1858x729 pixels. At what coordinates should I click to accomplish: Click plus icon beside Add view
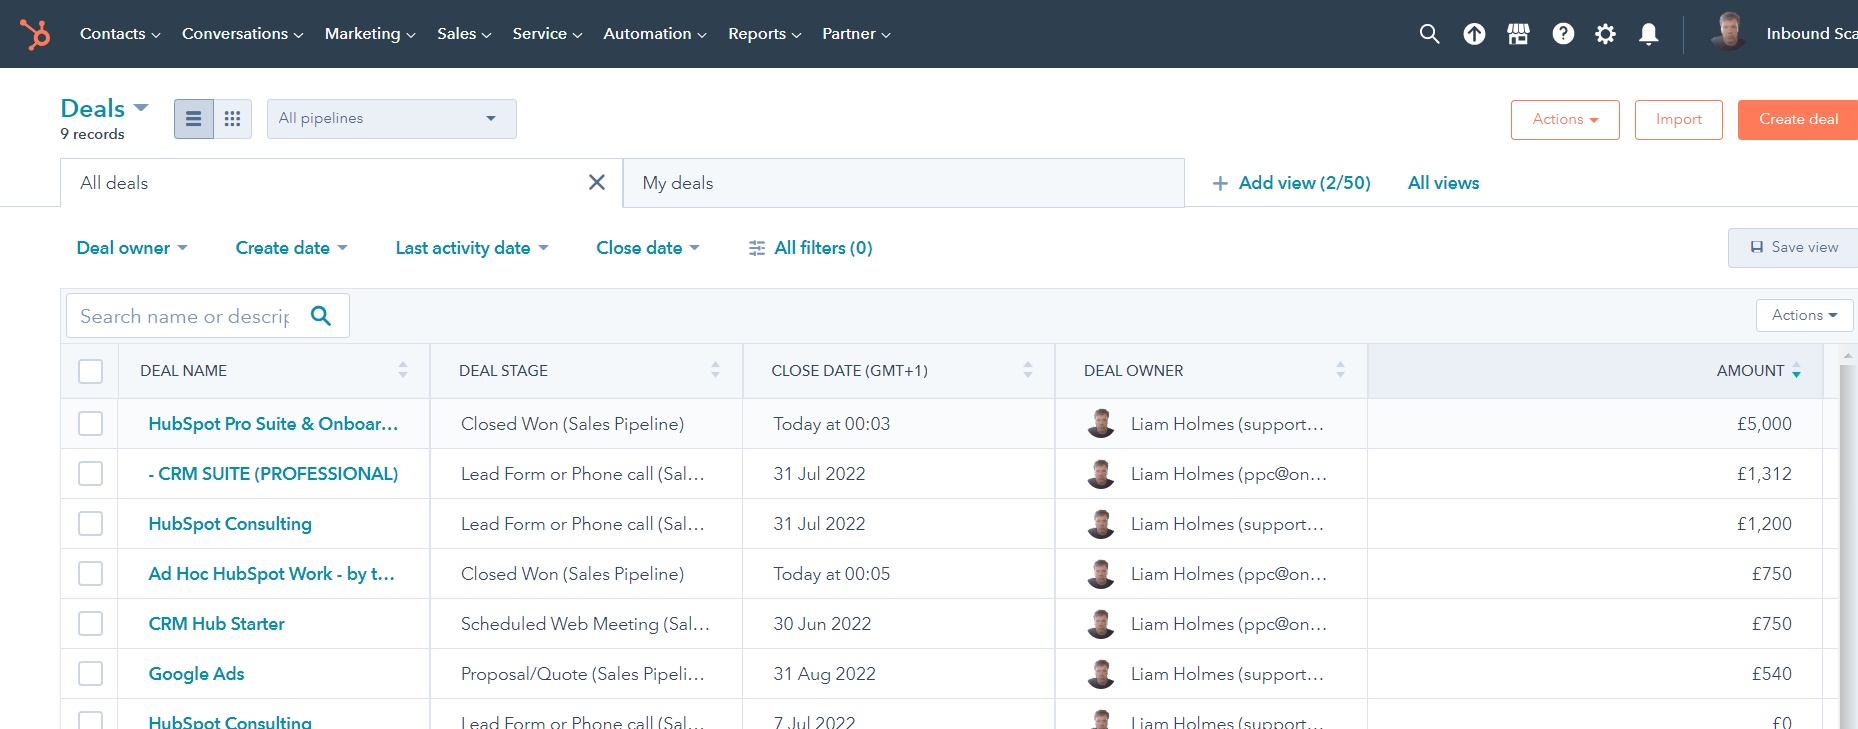1220,183
